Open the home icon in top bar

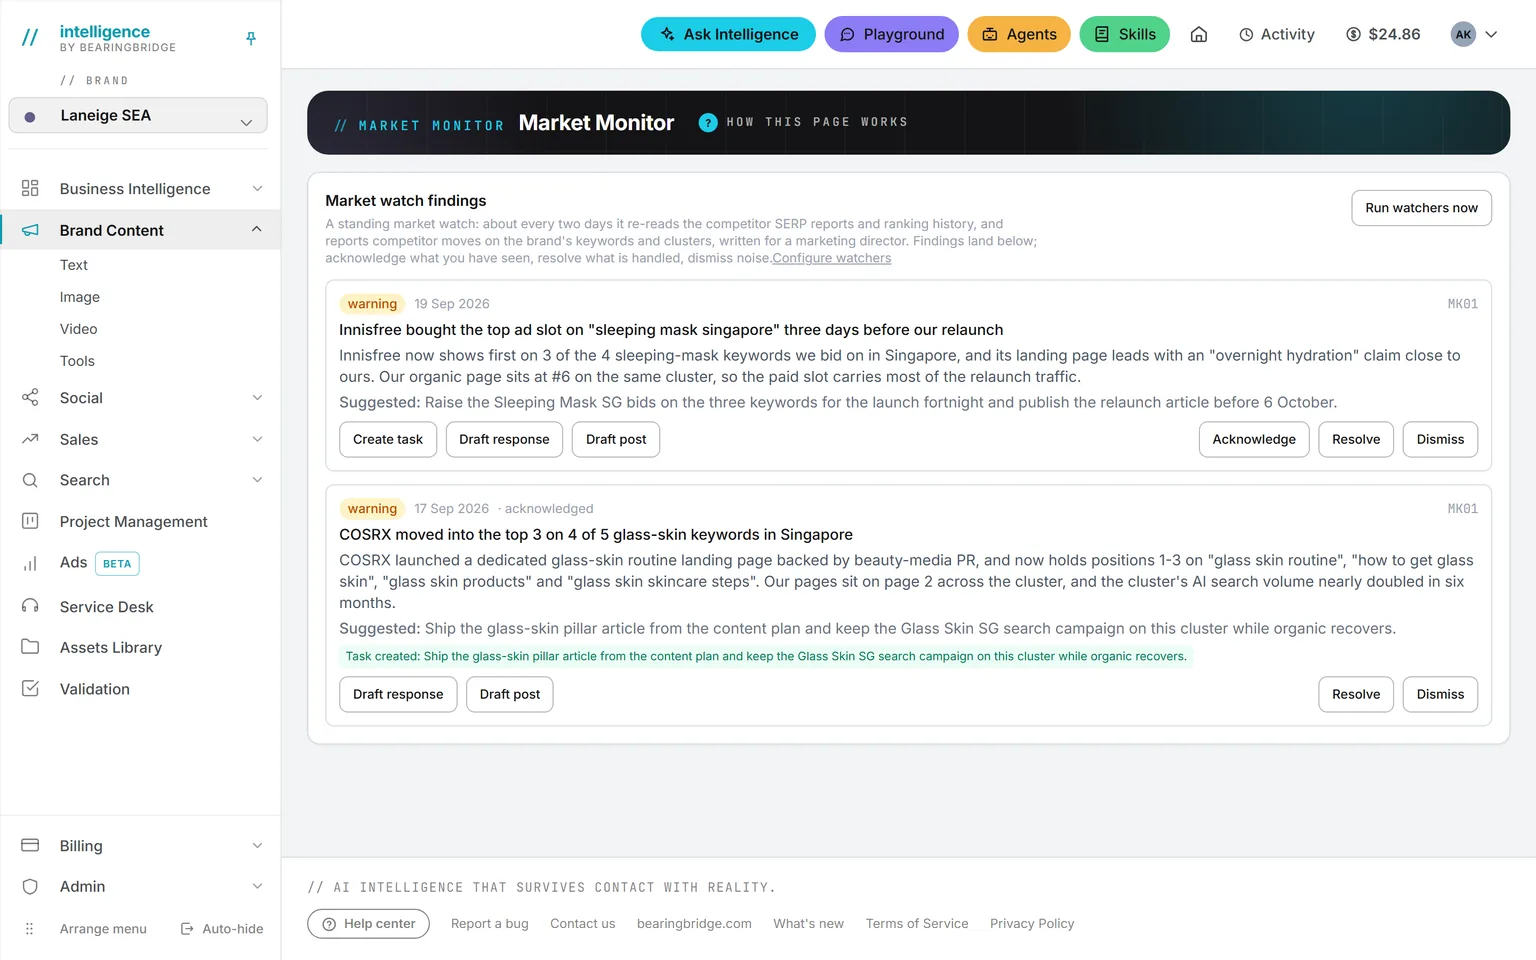coord(1199,34)
